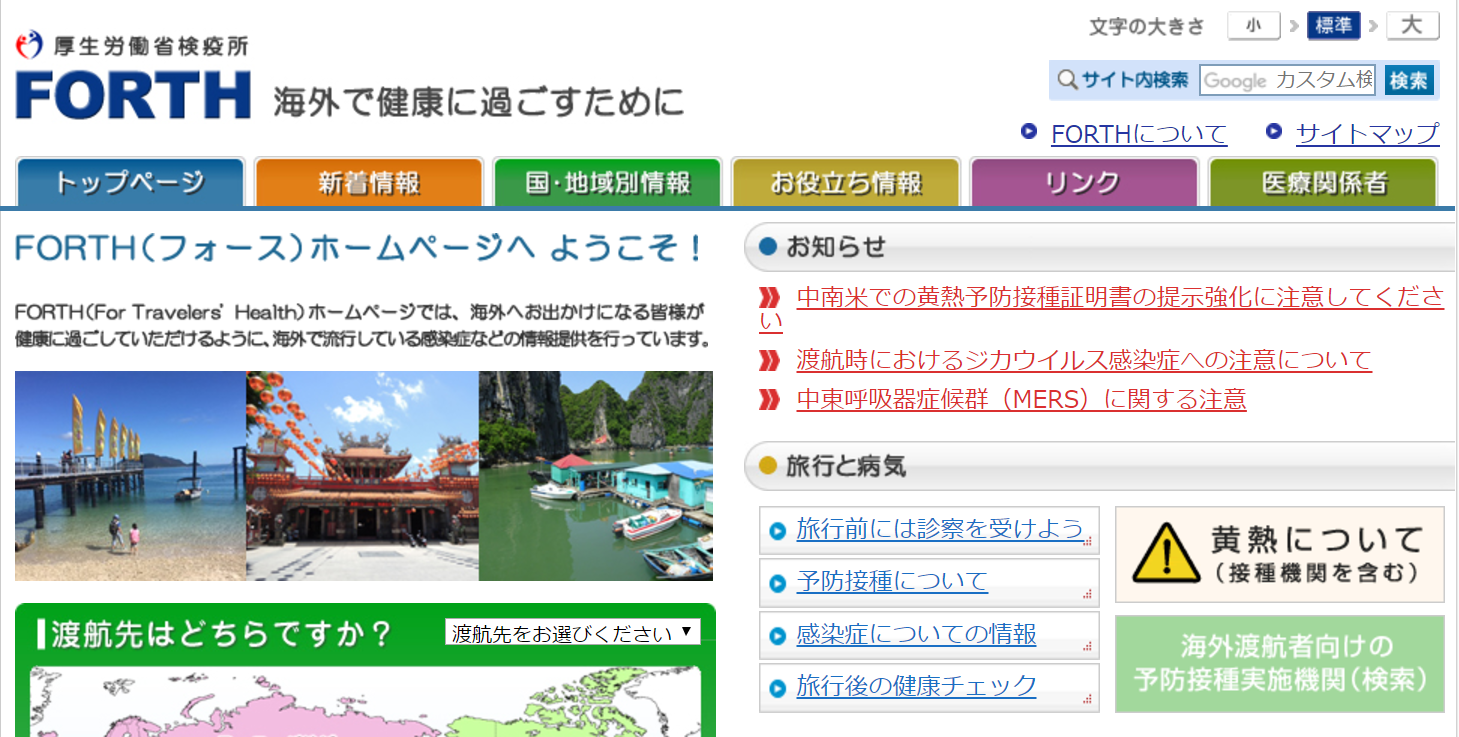
Task: Click the yellow fever warning triangle icon
Action: point(1165,554)
